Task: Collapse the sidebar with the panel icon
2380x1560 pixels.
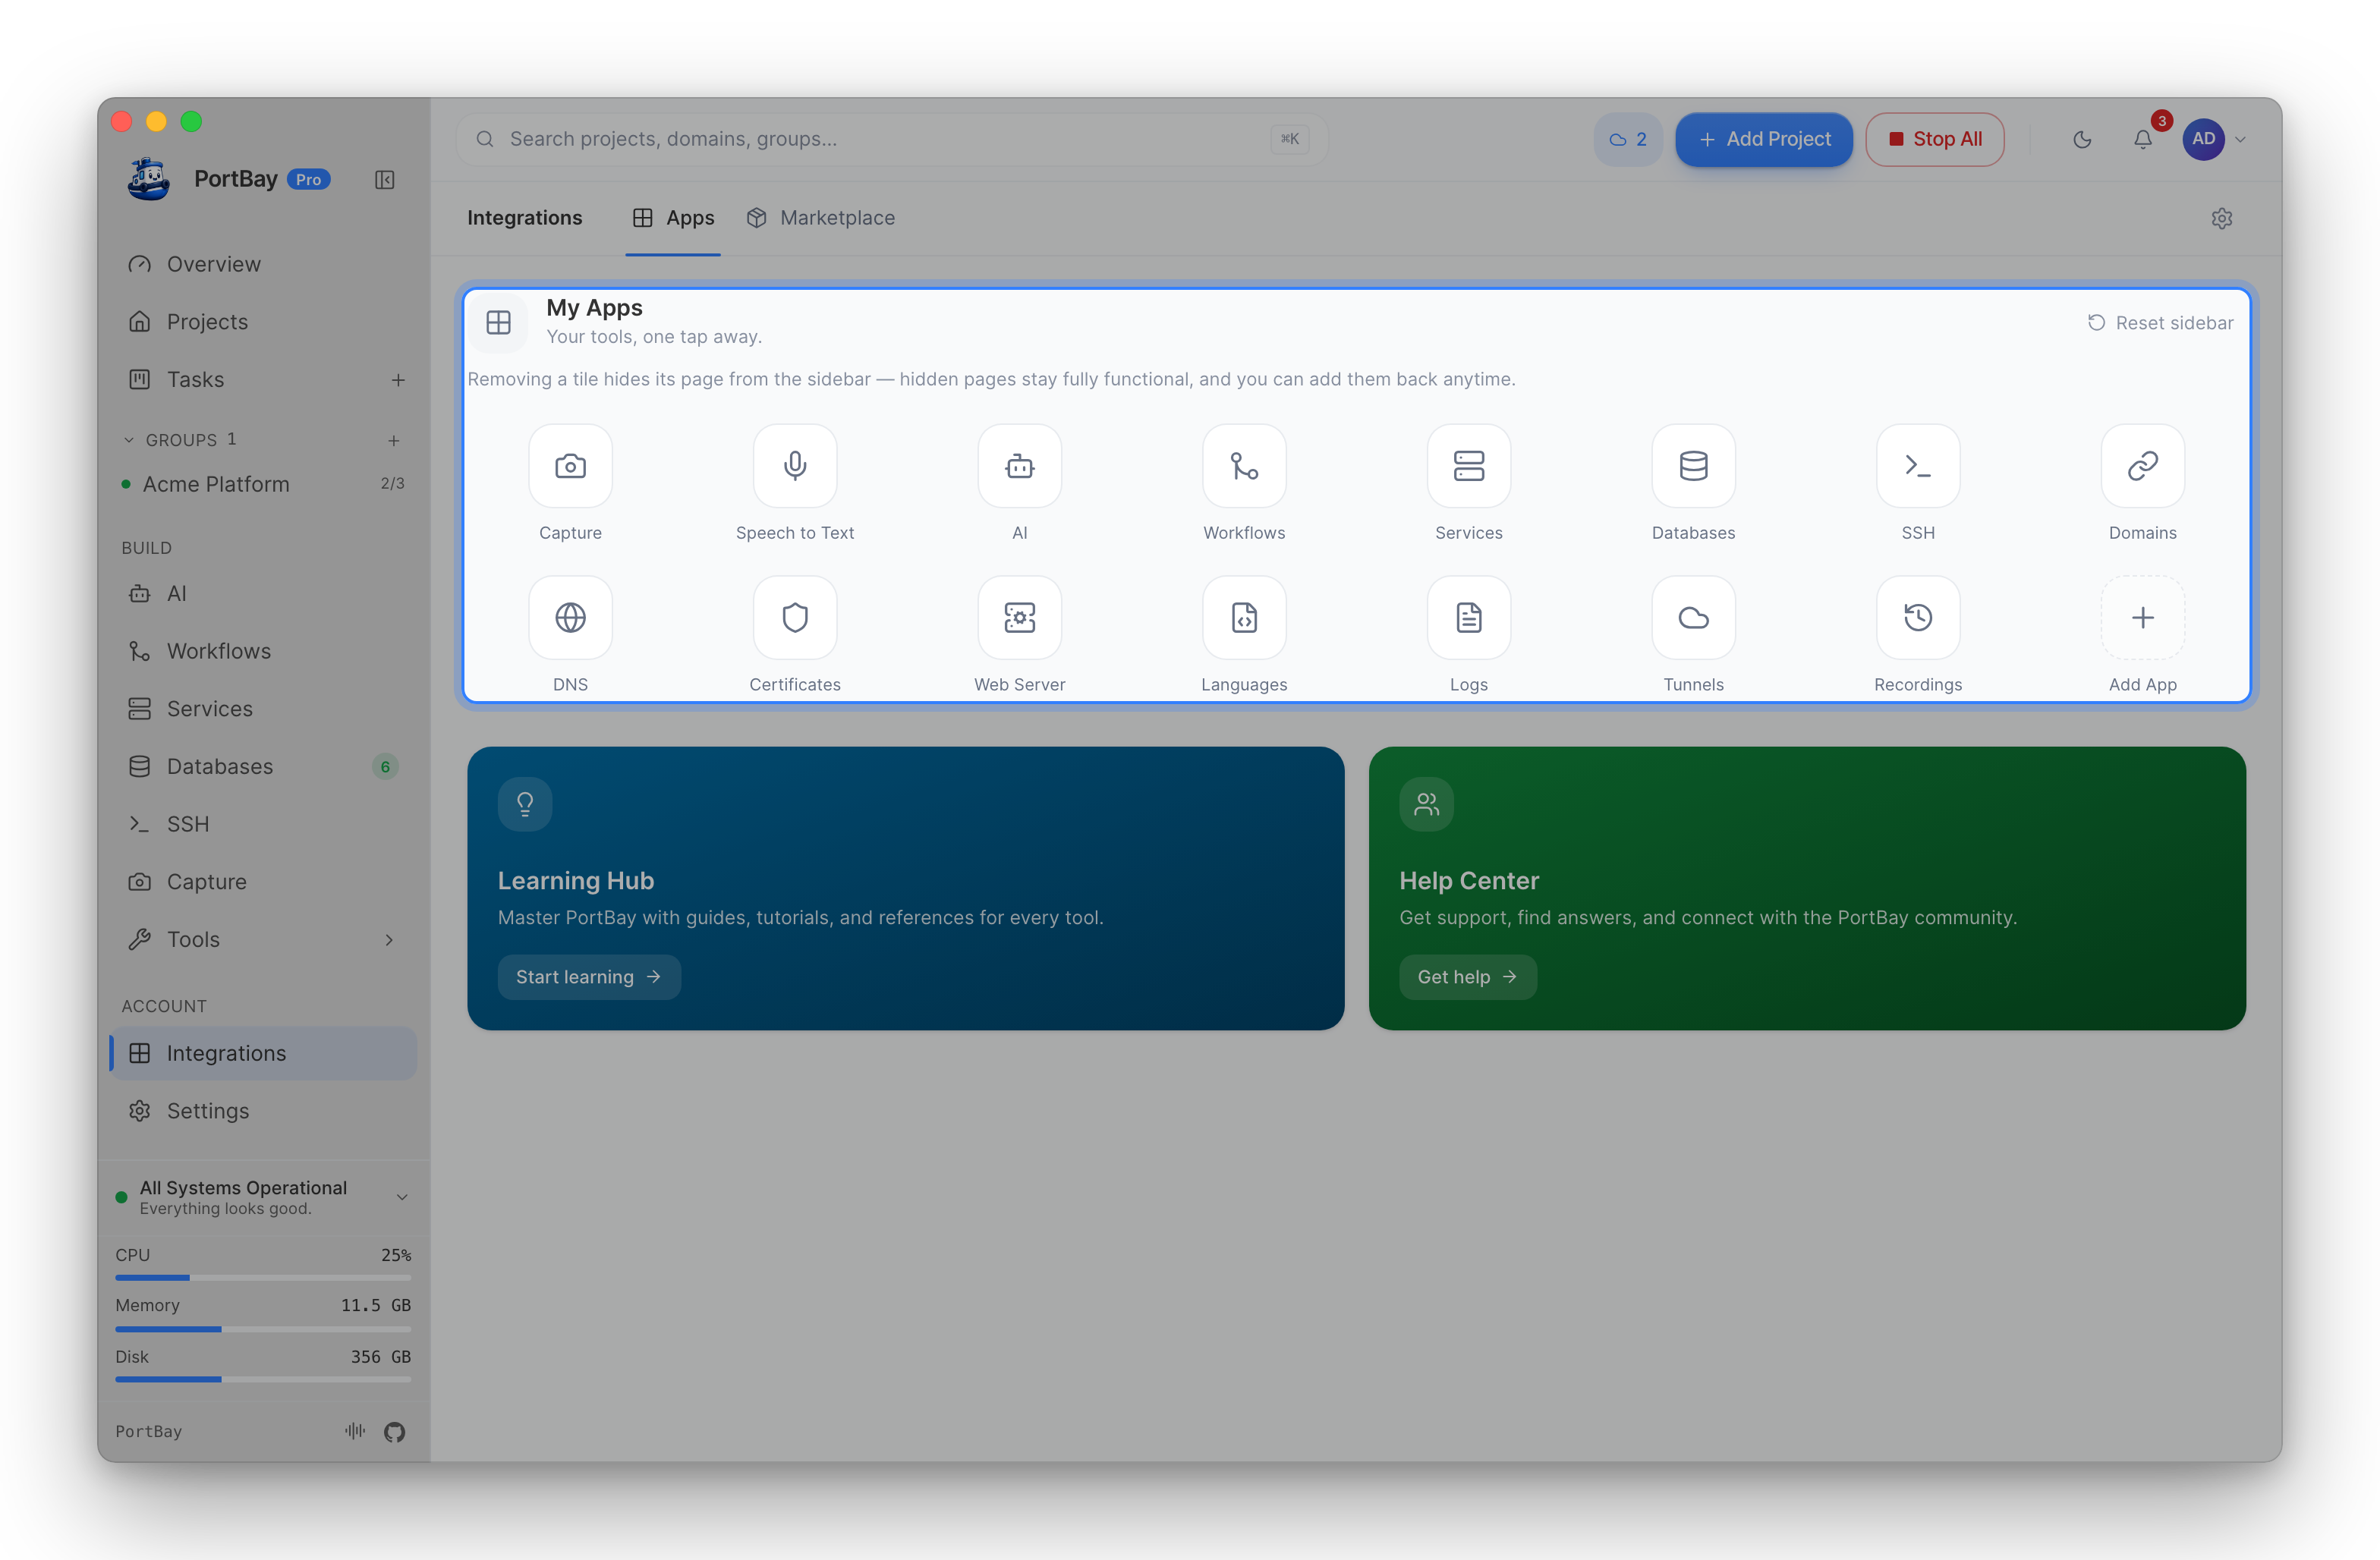Action: [x=385, y=180]
